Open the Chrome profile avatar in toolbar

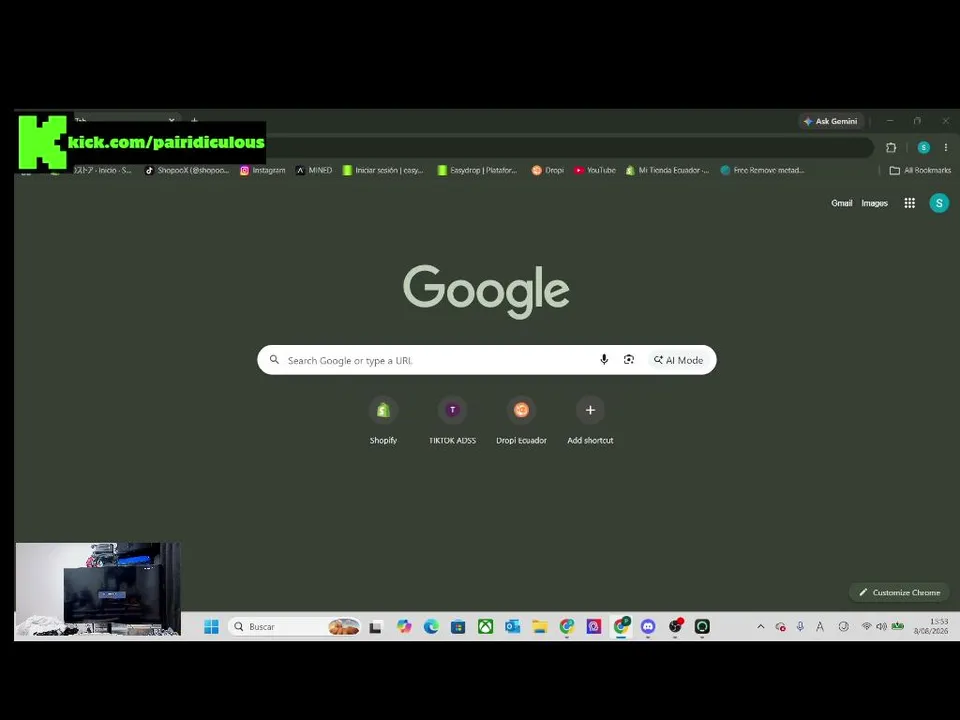923,148
